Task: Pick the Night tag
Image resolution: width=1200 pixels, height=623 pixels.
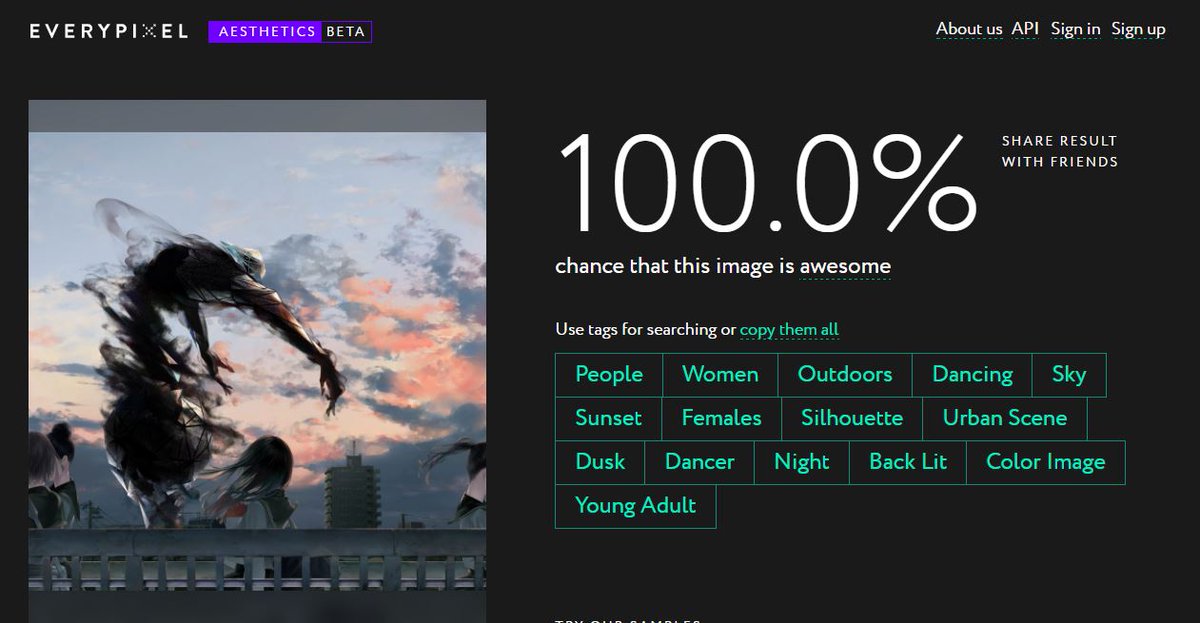Action: click(x=802, y=463)
